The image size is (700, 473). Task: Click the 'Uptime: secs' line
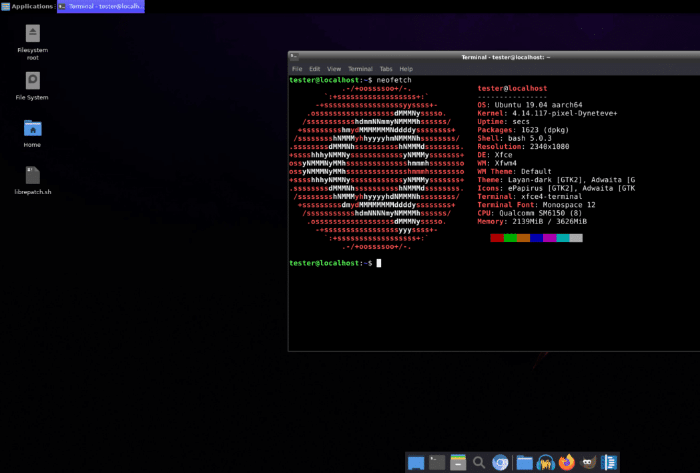tap(504, 121)
